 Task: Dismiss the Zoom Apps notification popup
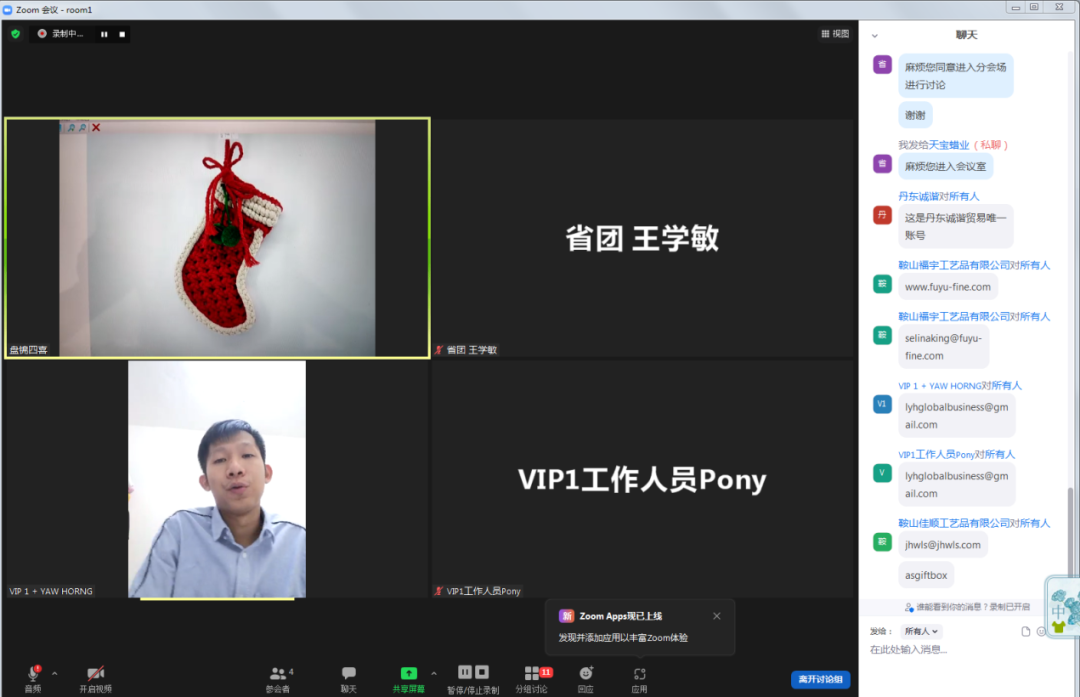(x=716, y=616)
